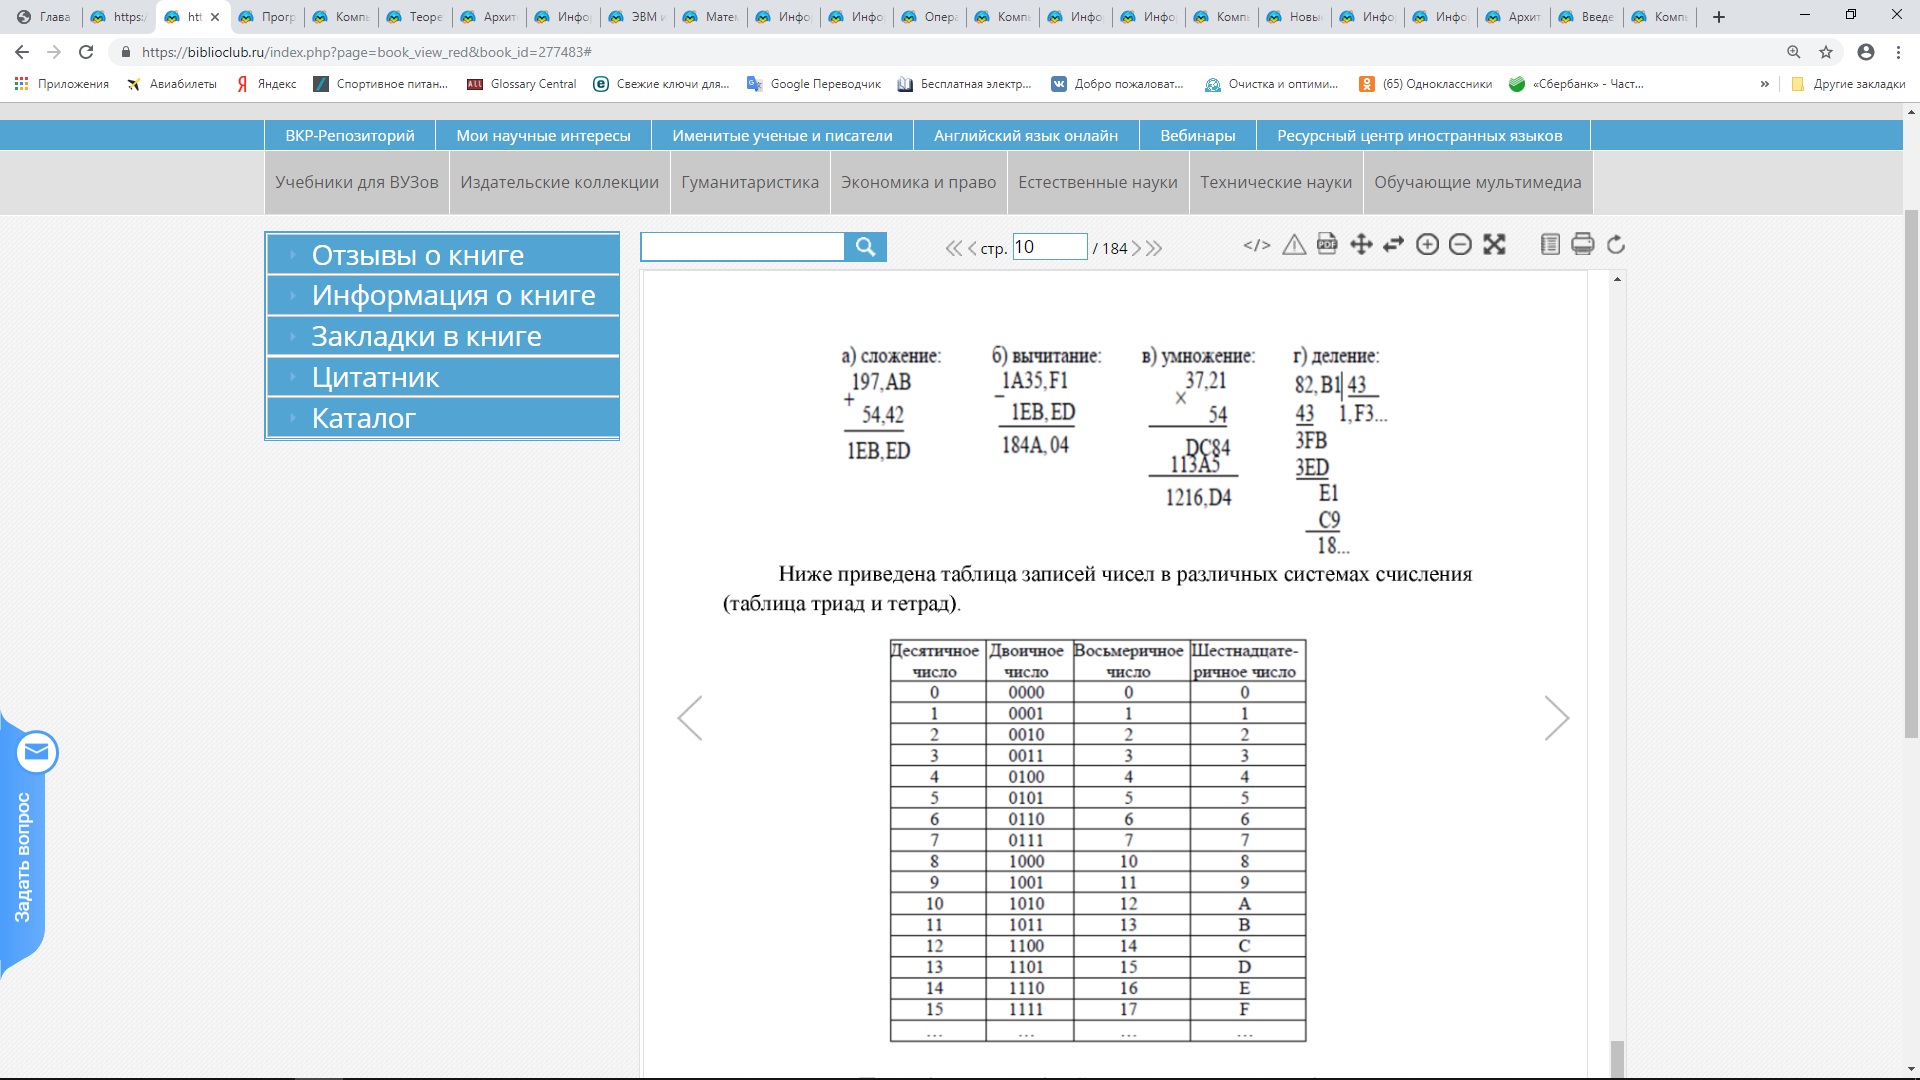Zoom in with the plus icon
Viewport: 1920px width, 1080px height.
click(1427, 245)
